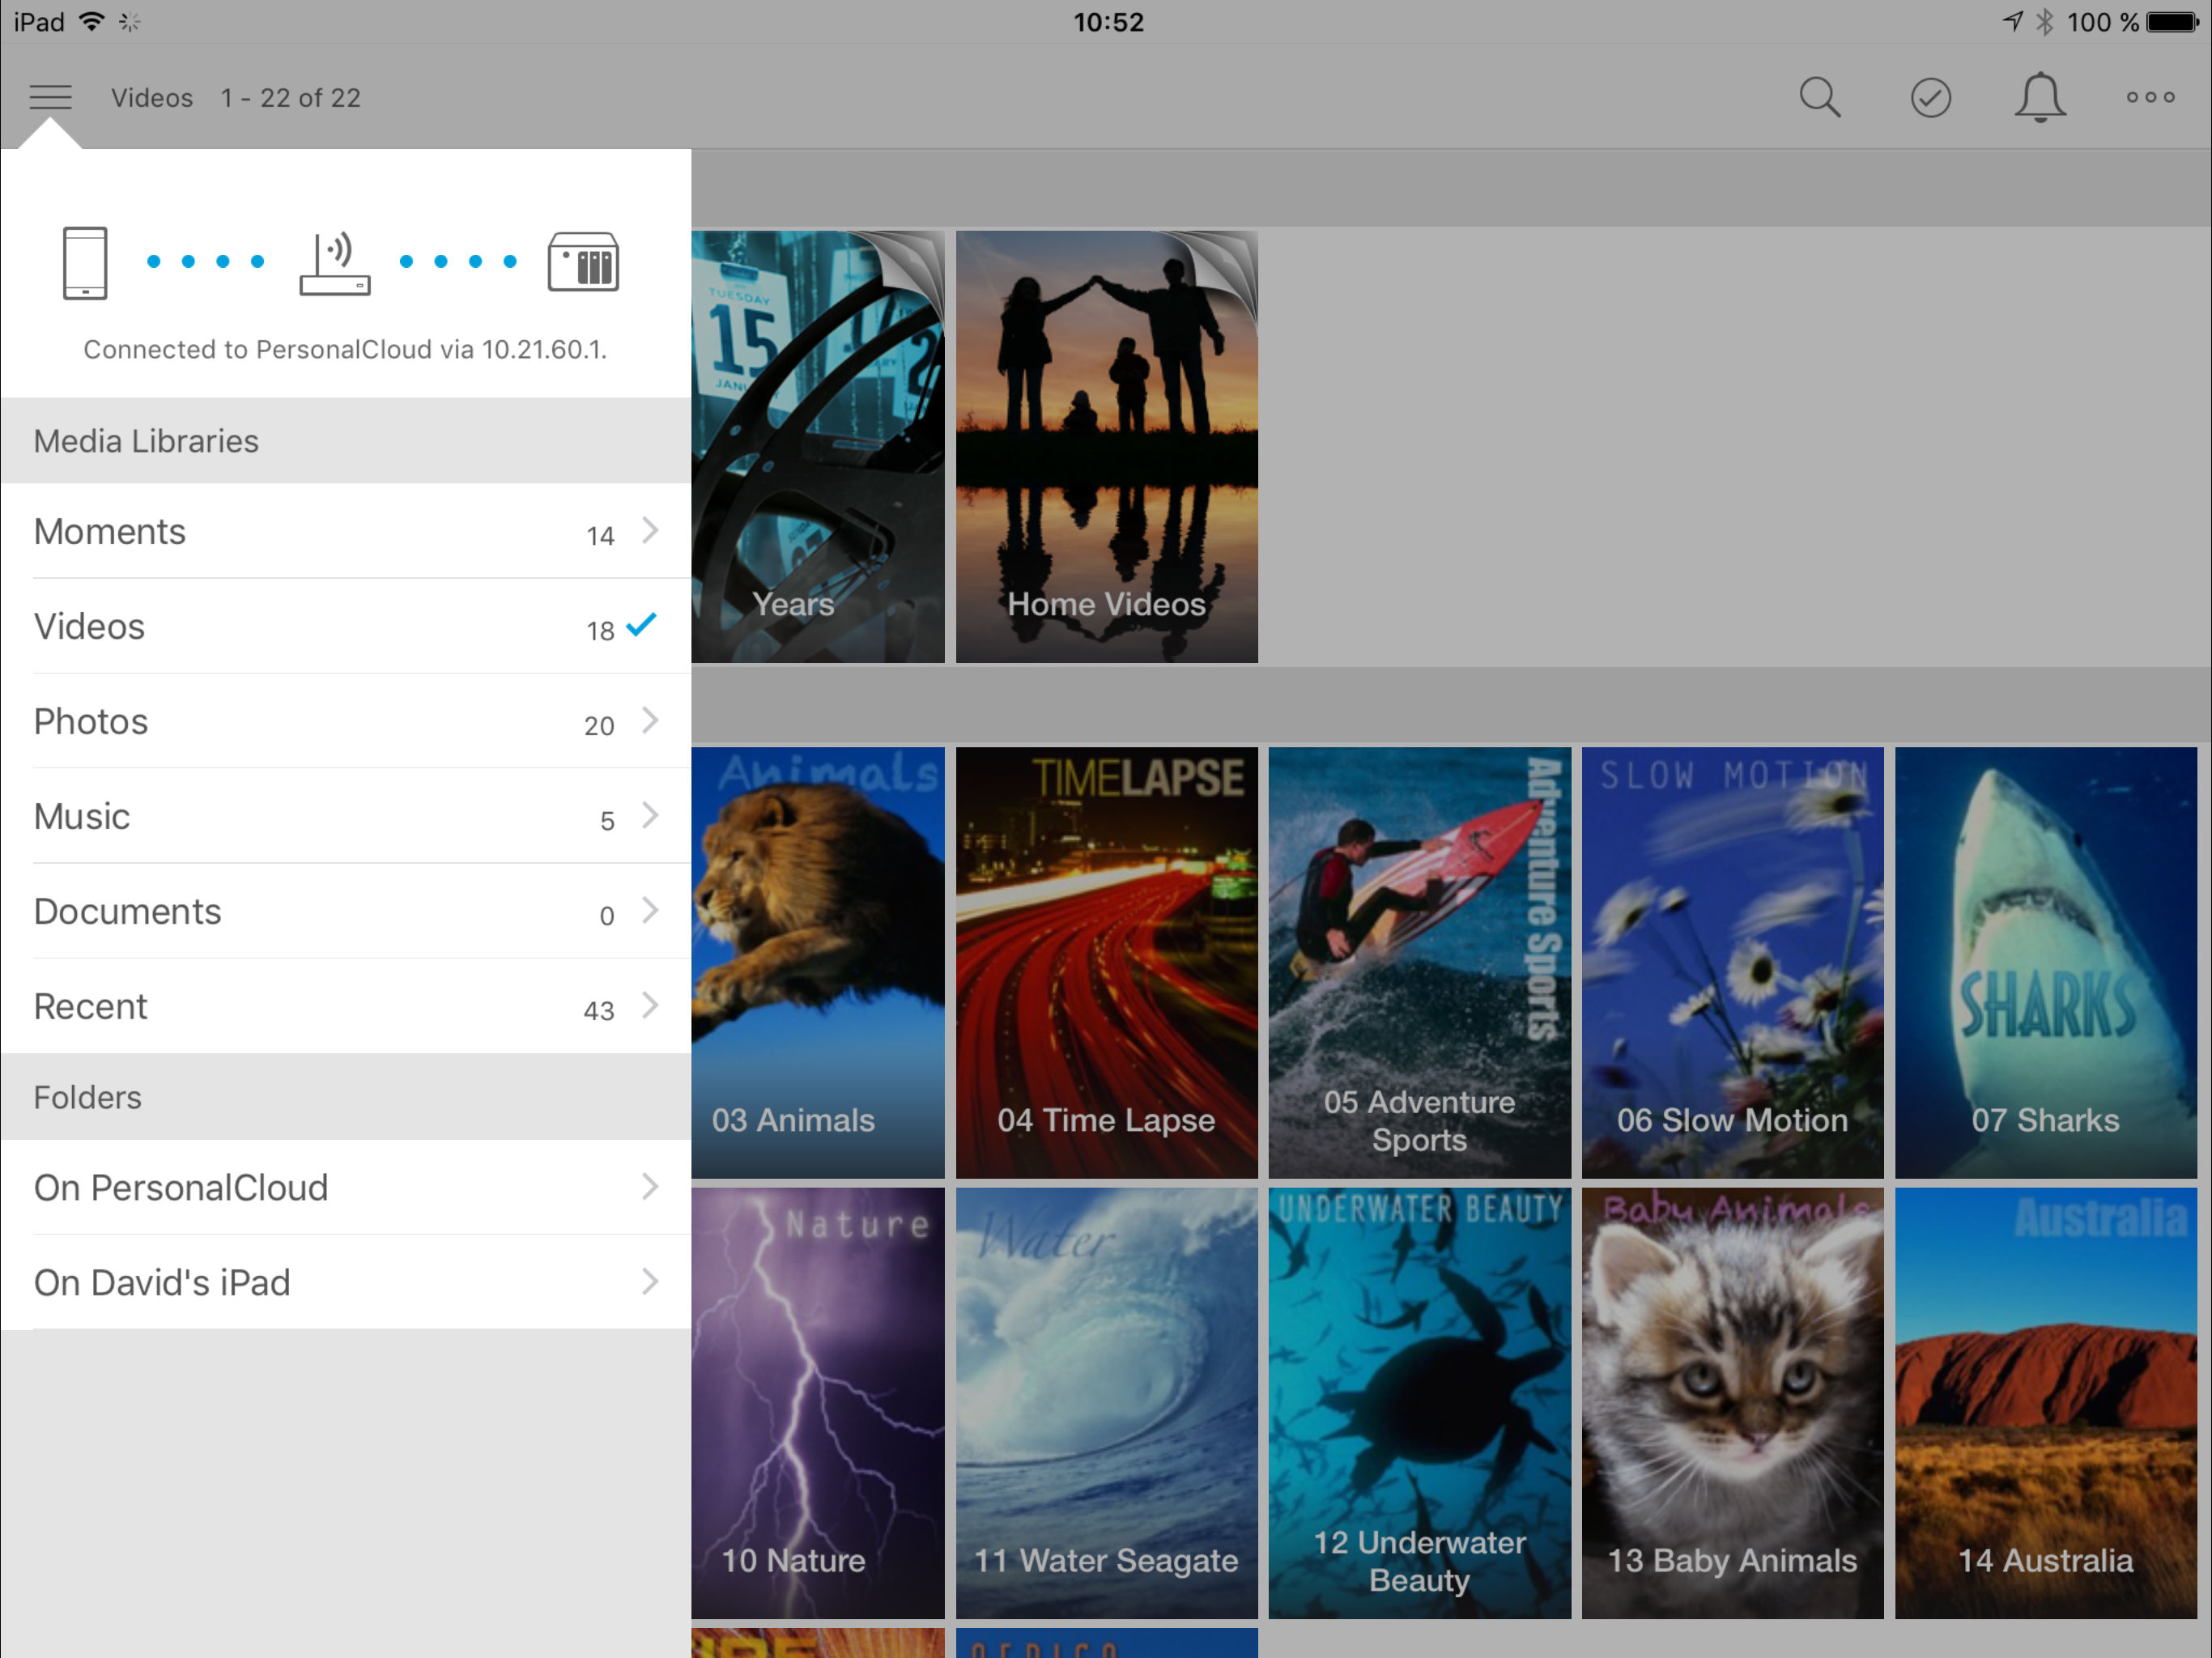Image resolution: width=2212 pixels, height=1658 pixels.
Task: Open On PersonalCloud folder chevron
Action: coord(650,1187)
